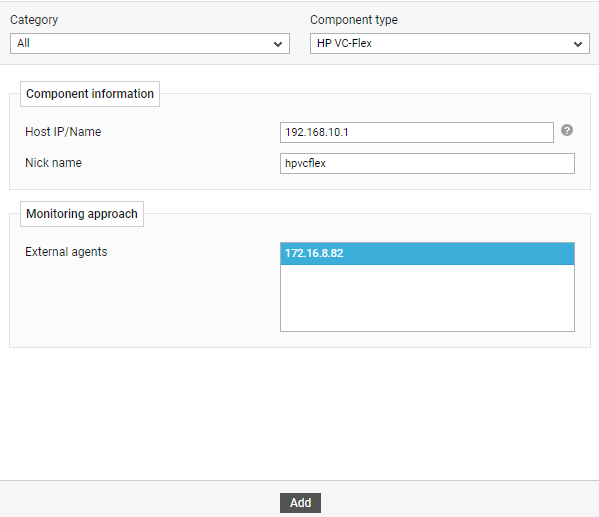Open the Component type dropdown HP VC-Flex
This screenshot has height=517, width=599.
450,44
